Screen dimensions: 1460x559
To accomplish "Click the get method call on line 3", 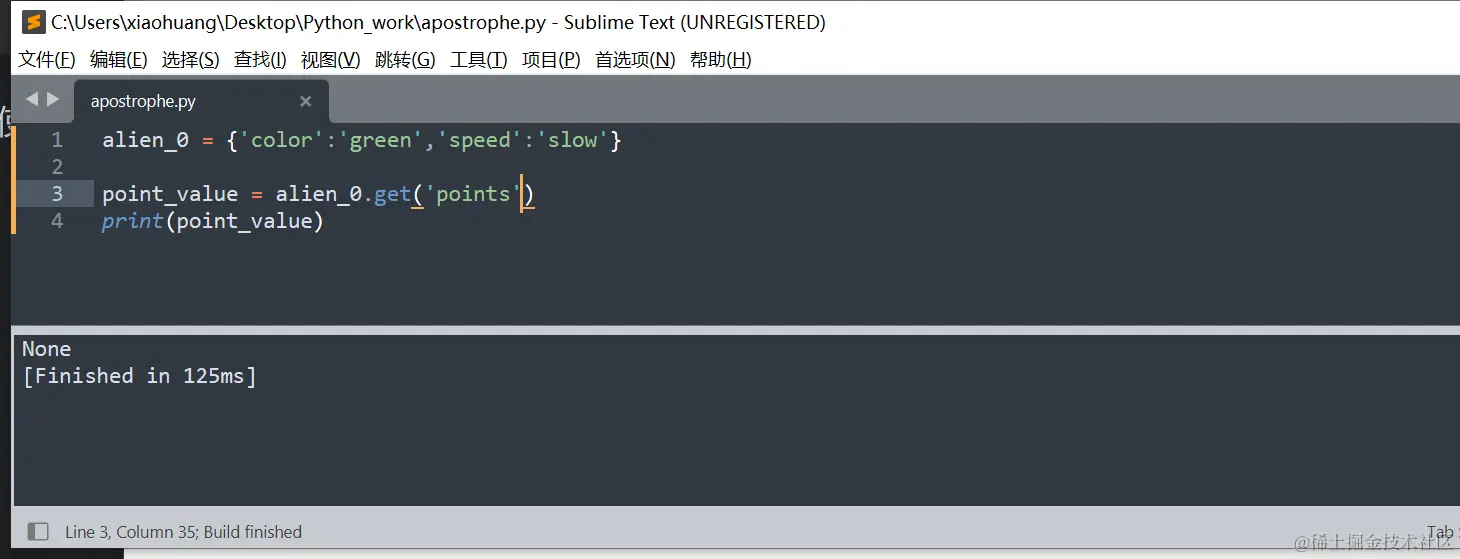I will coord(392,194).
